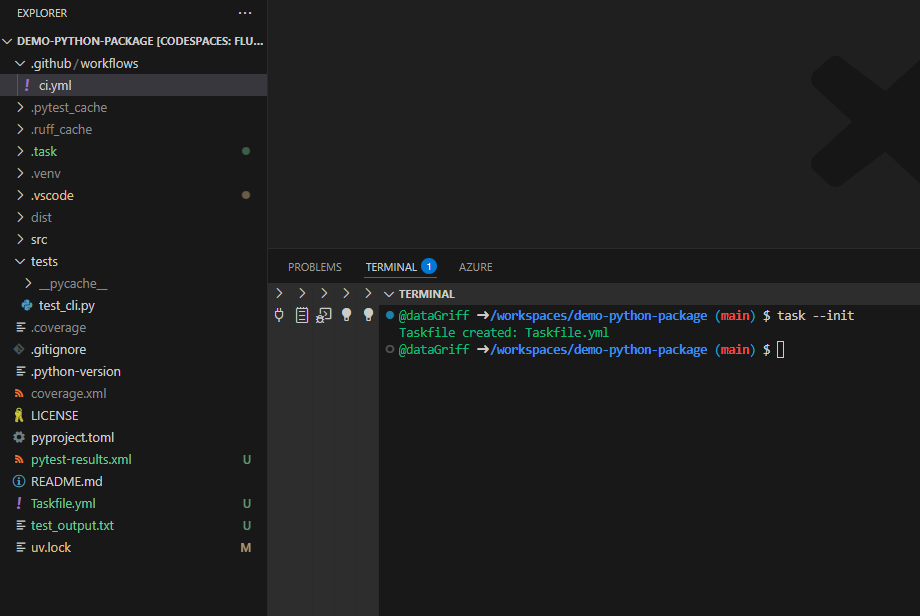The height and width of the screenshot is (616, 920).
Task: Open the AZURE panel tab
Action: (475, 267)
